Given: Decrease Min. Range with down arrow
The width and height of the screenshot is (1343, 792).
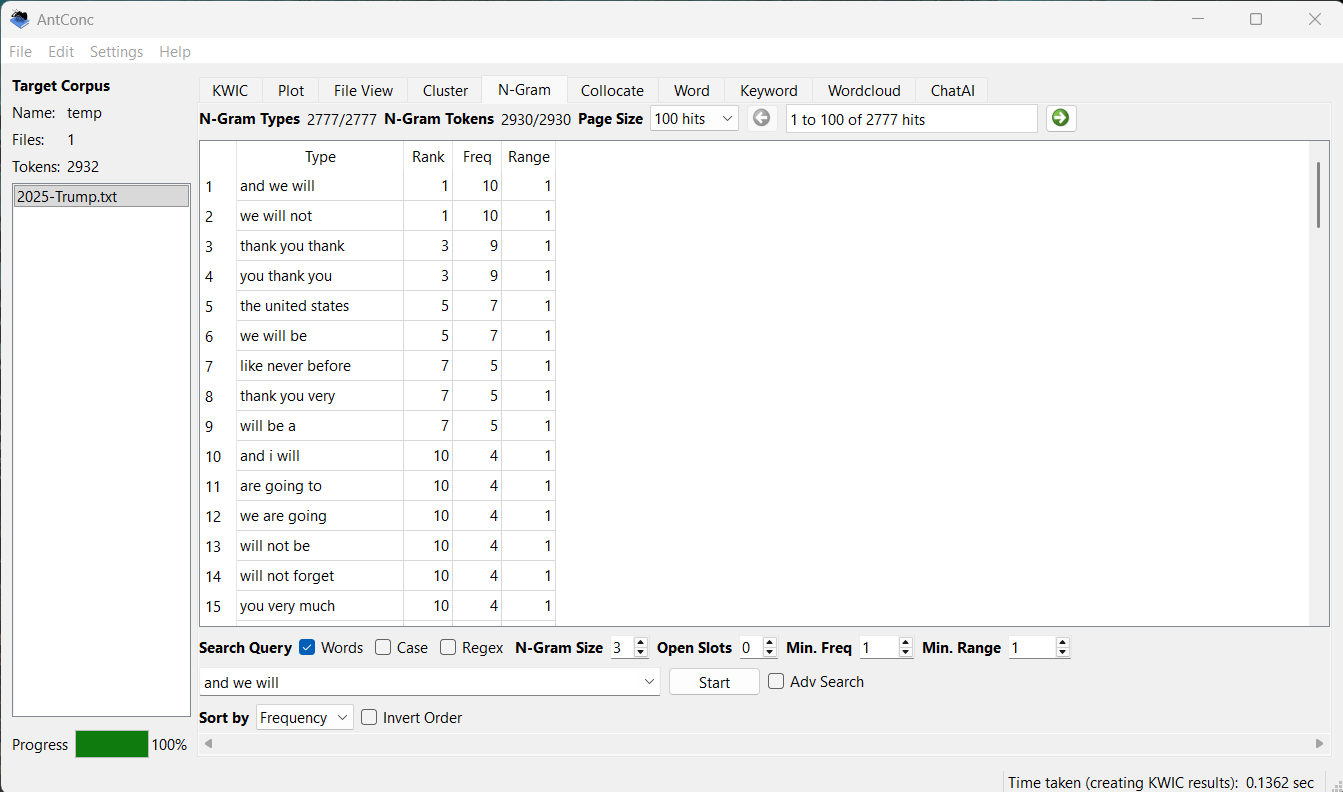Looking at the screenshot, I should click(x=1063, y=653).
